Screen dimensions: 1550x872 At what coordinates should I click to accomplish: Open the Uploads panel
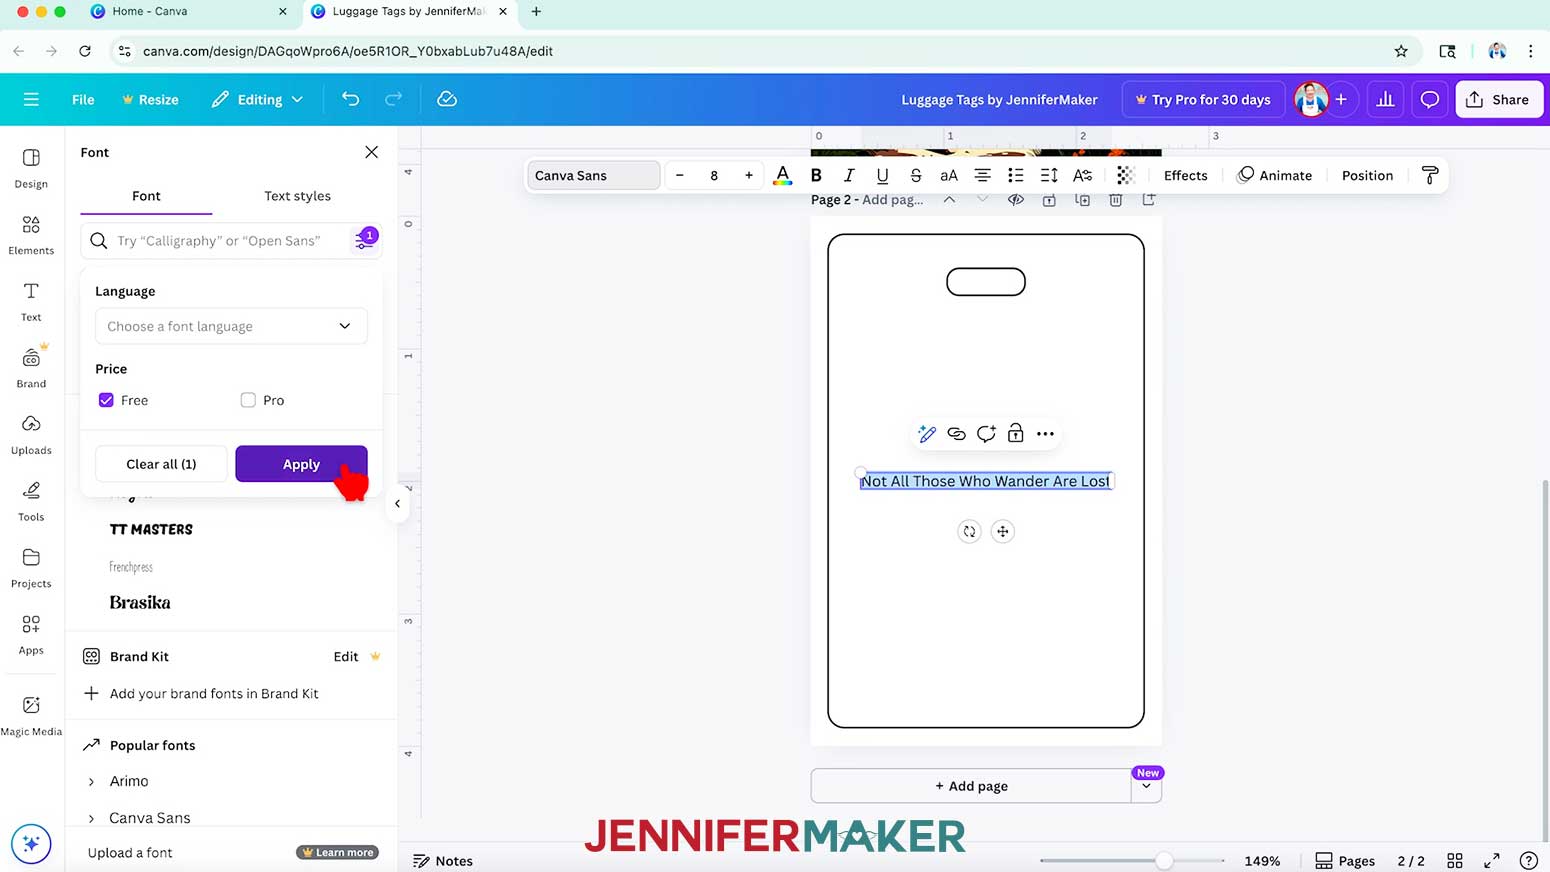(31, 435)
